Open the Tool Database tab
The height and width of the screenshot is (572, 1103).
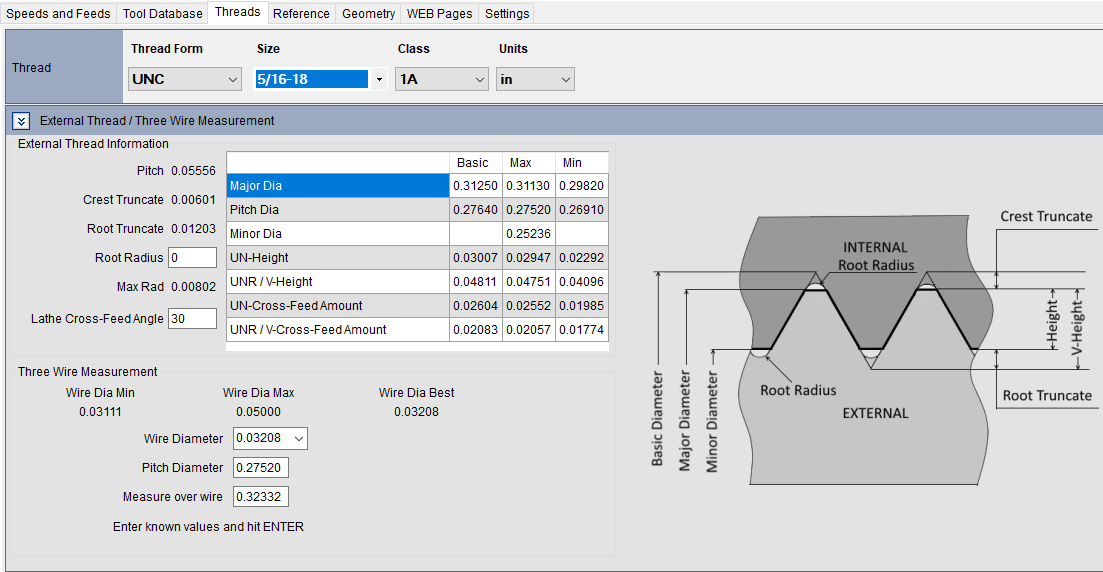(x=162, y=14)
